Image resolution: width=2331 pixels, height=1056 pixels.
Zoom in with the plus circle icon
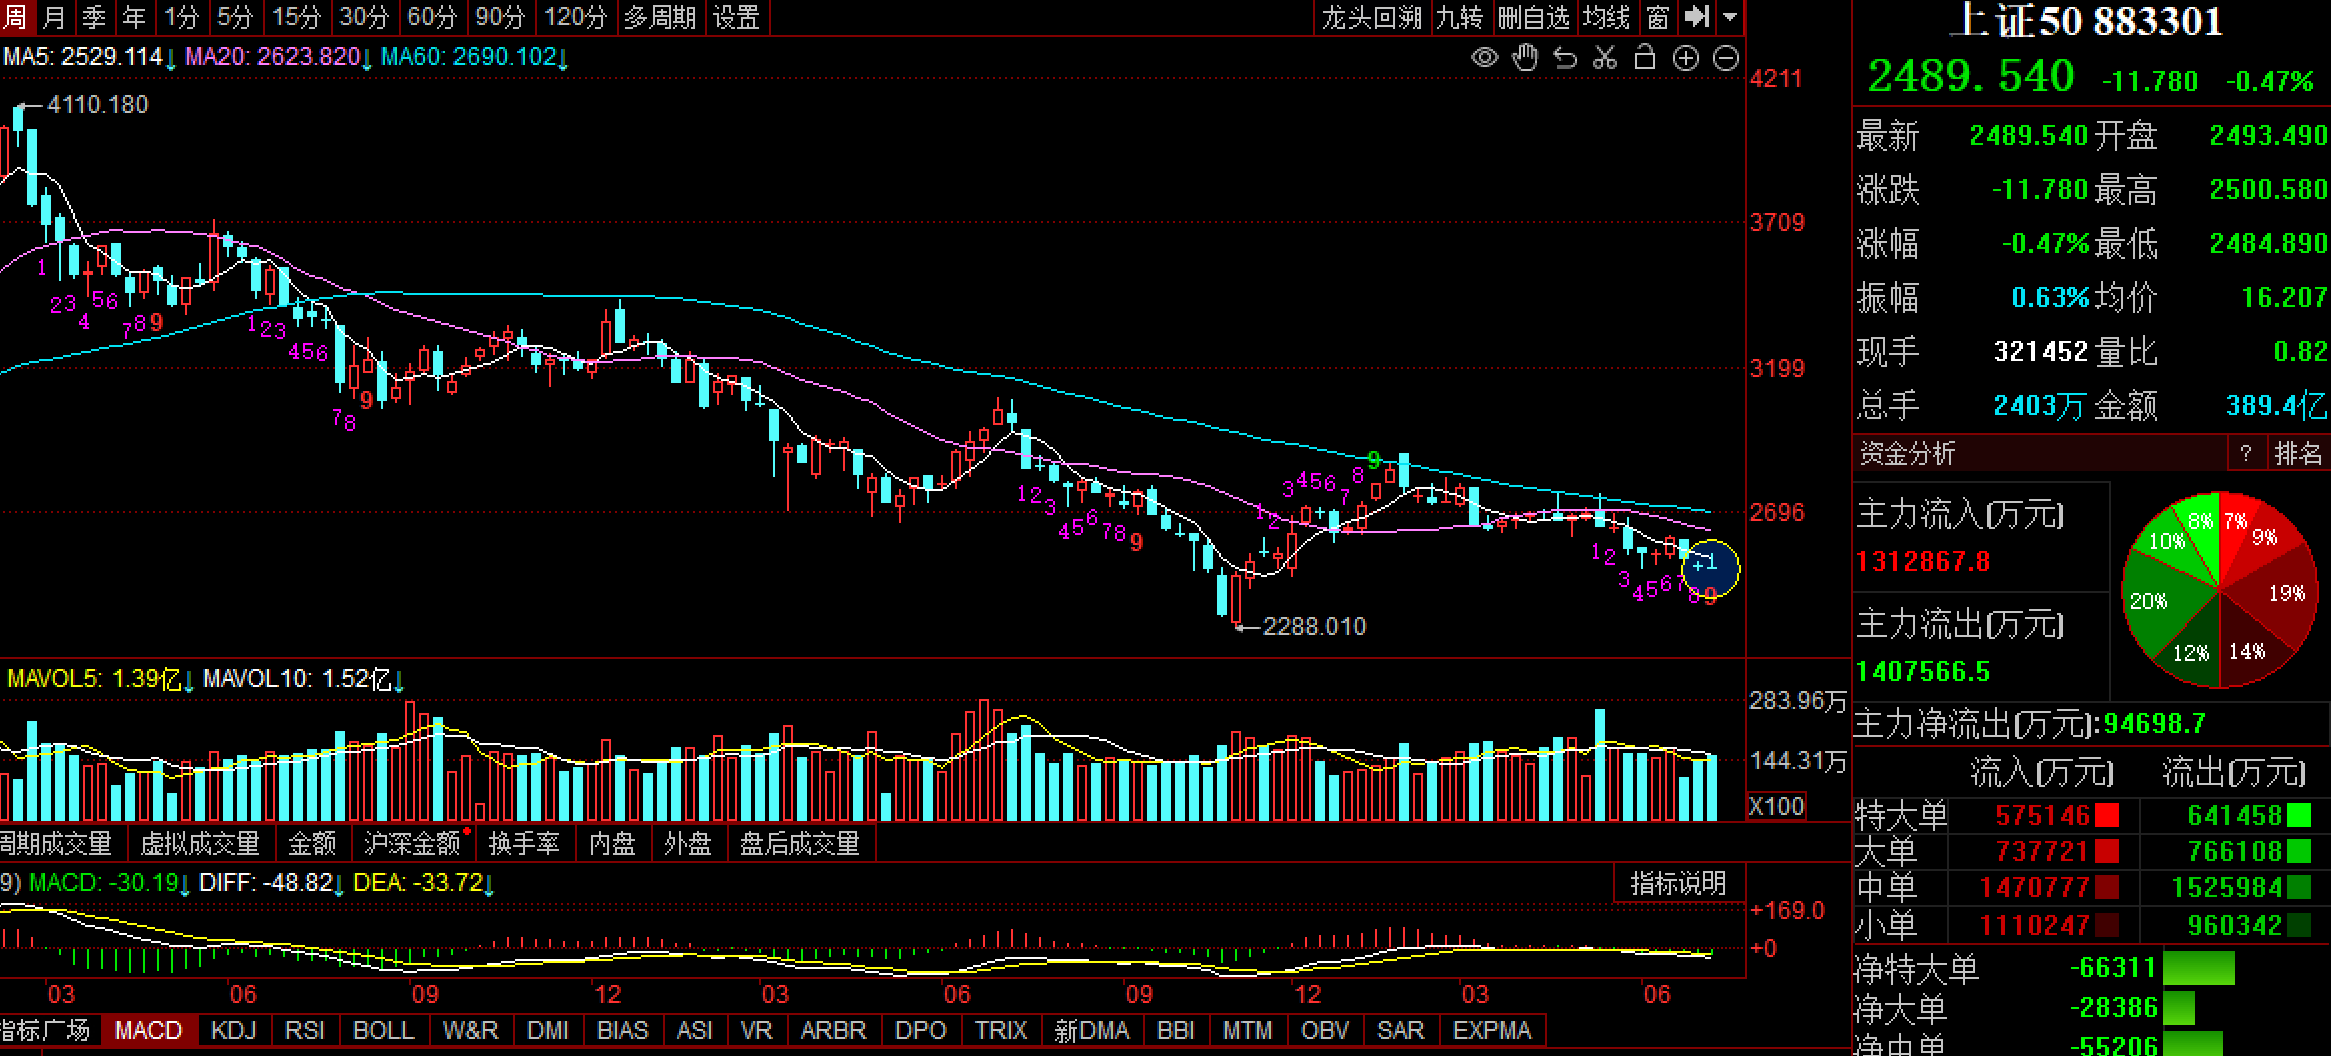pyautogui.click(x=1686, y=58)
